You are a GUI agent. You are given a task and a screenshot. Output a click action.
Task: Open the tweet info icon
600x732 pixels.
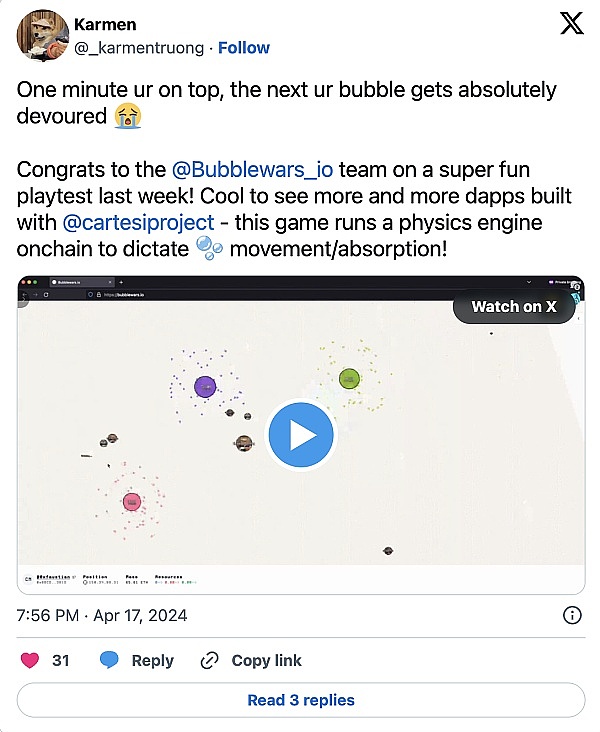[x=572, y=615]
